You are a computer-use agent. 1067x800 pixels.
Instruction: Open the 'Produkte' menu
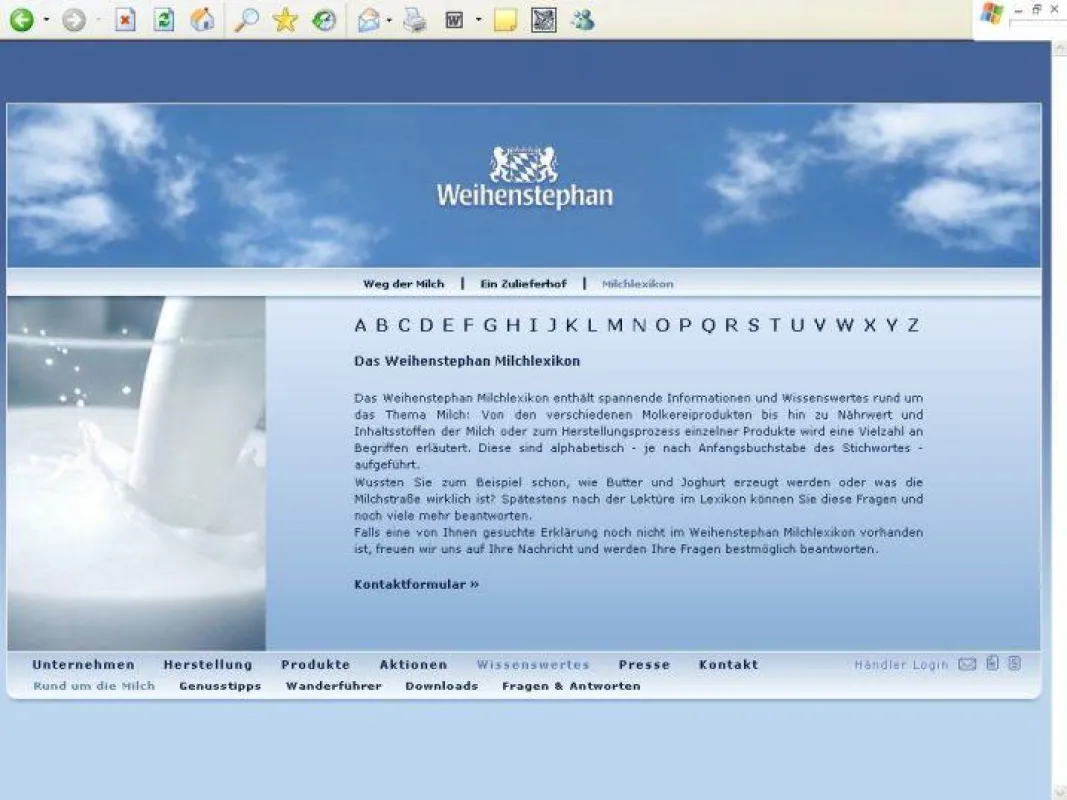[x=315, y=665]
